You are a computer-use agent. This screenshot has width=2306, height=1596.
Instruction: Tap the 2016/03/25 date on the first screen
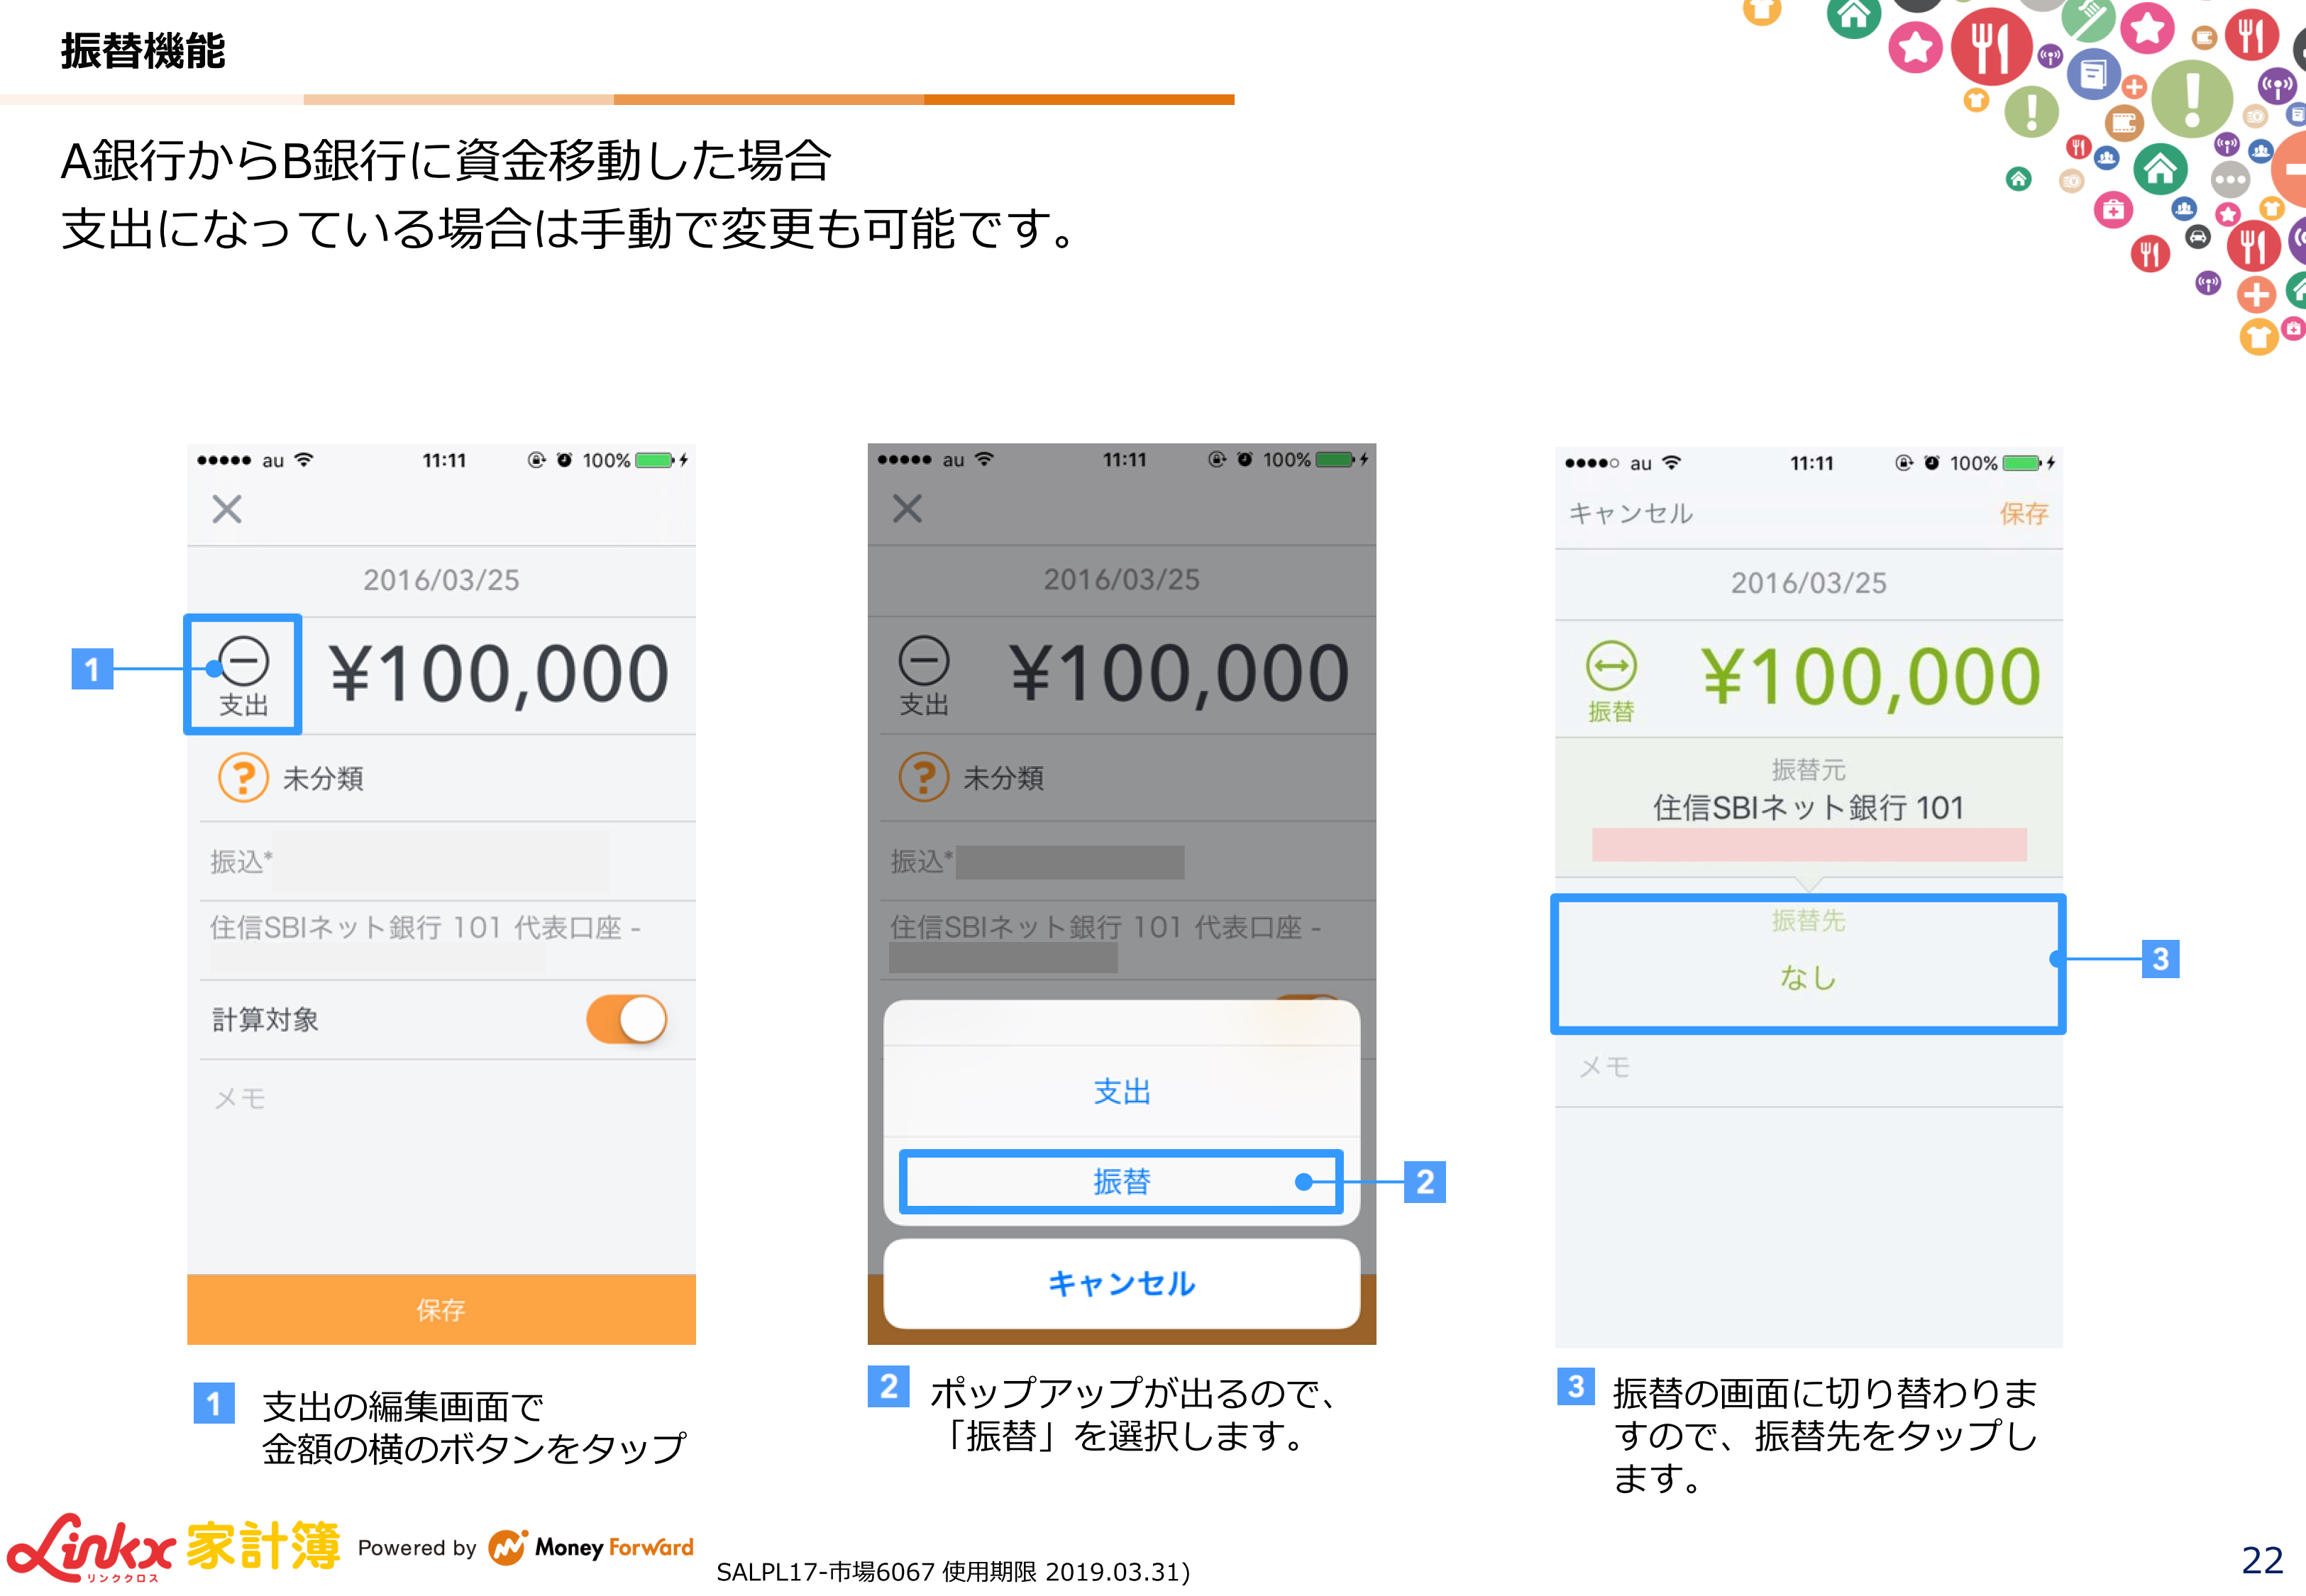pyautogui.click(x=441, y=580)
